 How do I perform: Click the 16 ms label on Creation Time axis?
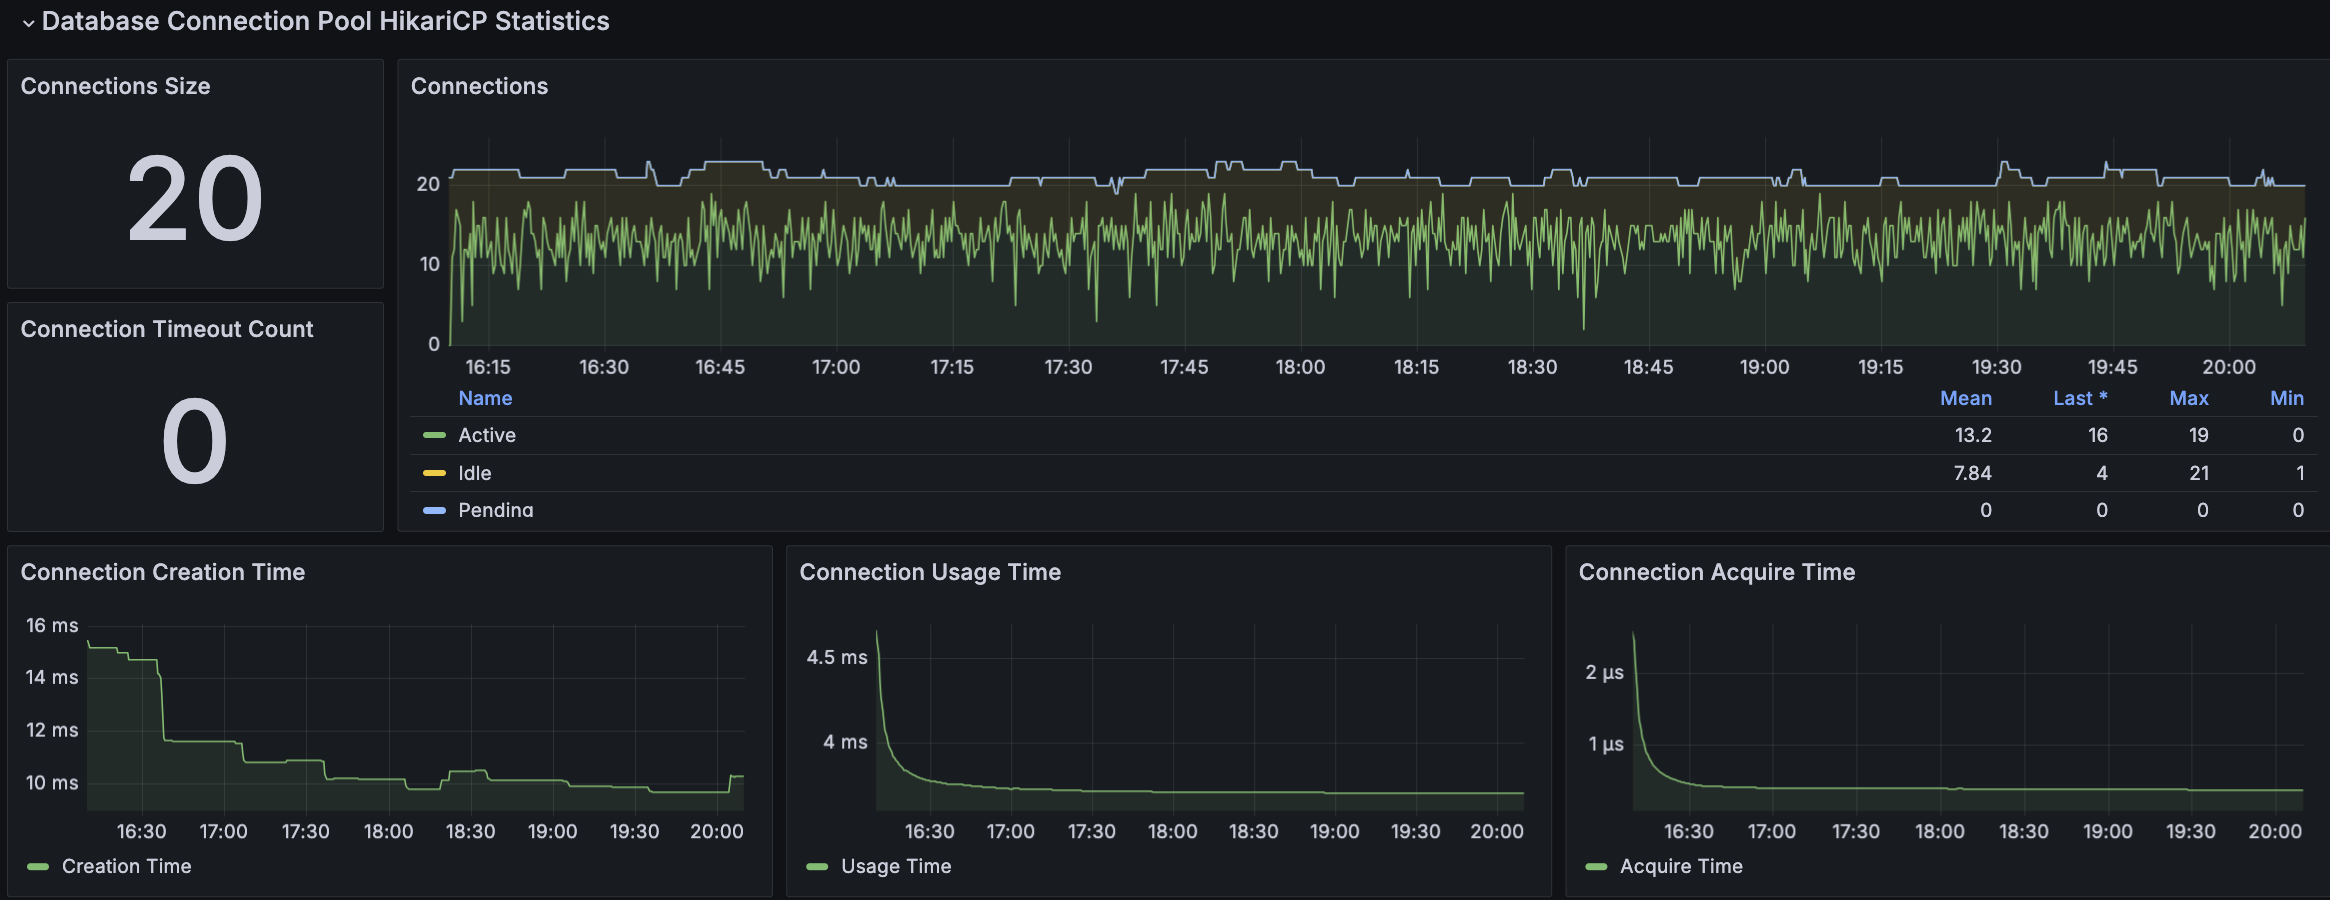click(x=52, y=625)
